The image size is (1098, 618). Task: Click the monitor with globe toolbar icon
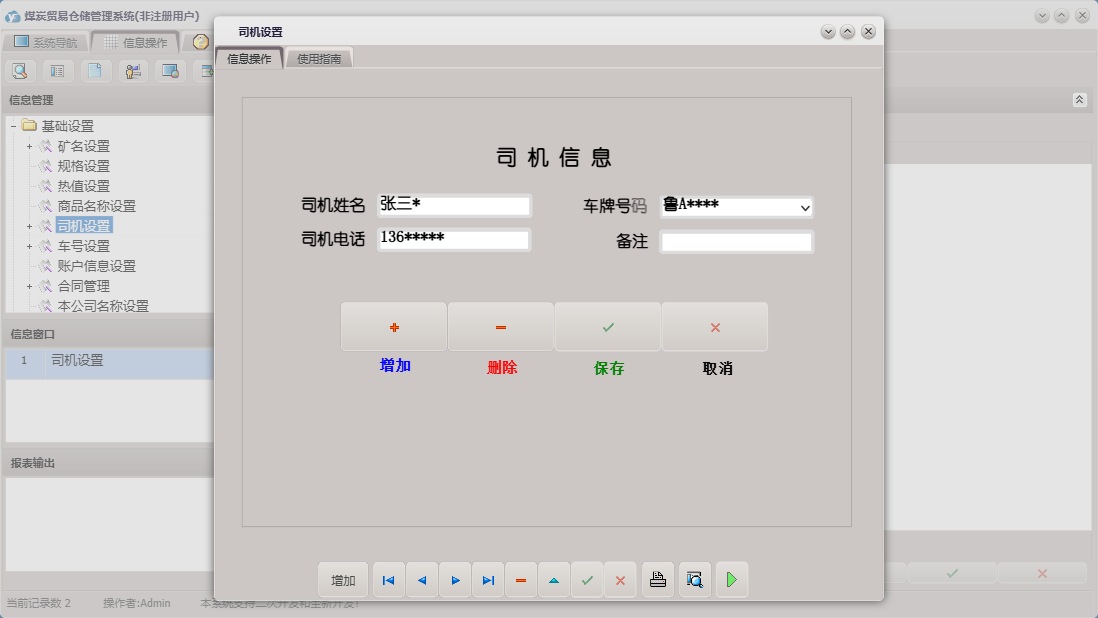tap(170, 71)
